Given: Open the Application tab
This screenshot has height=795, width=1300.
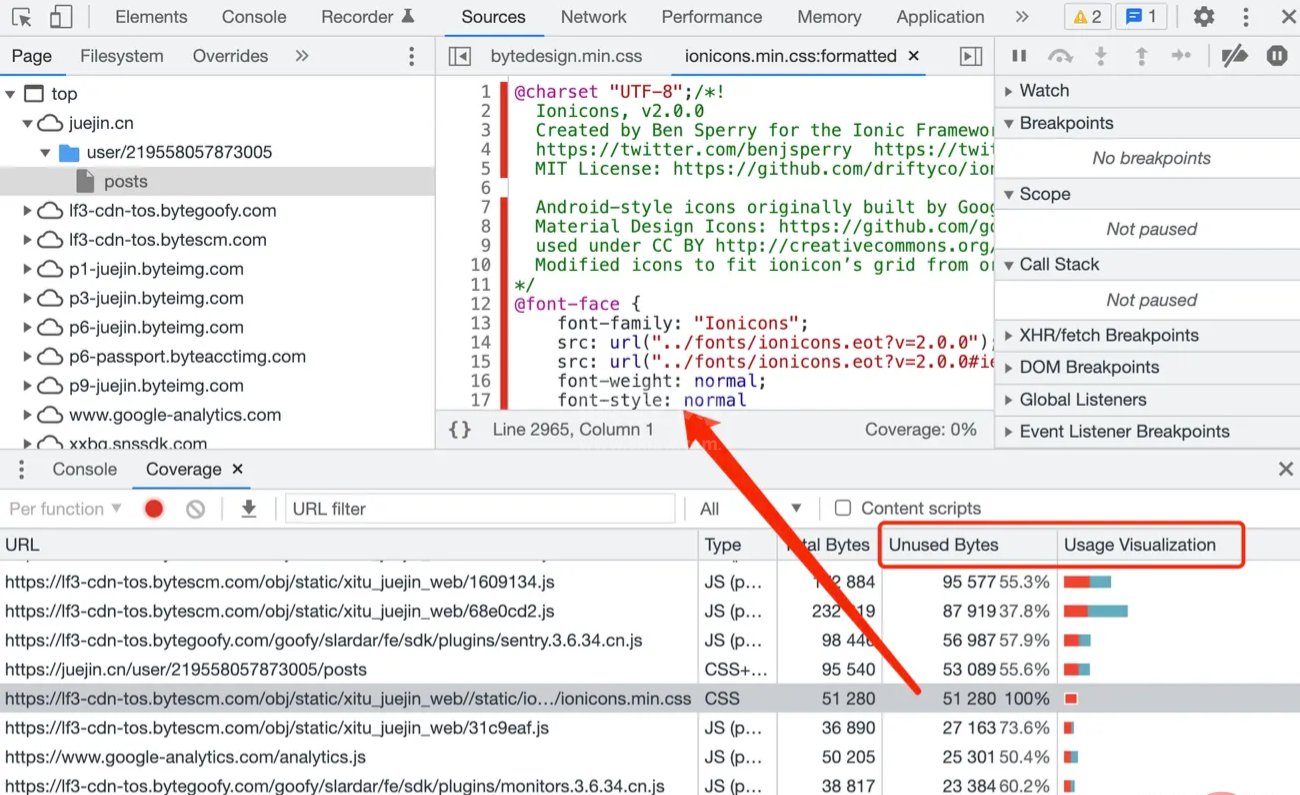Looking at the screenshot, I should [x=940, y=17].
